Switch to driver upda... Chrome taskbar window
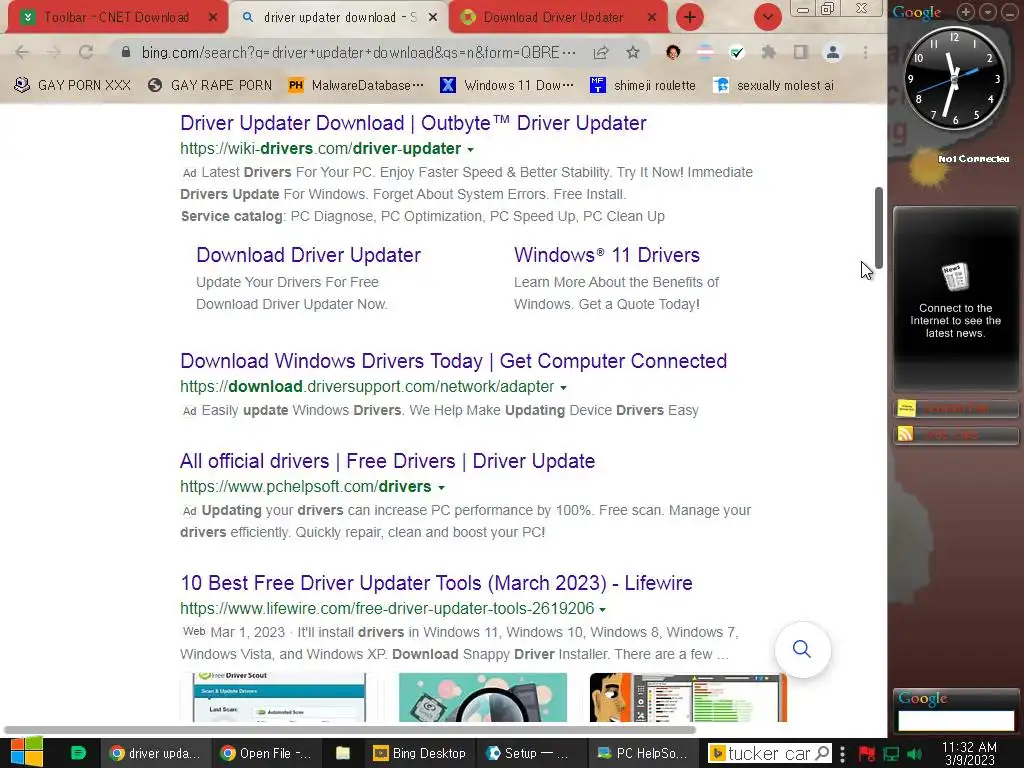This screenshot has width=1024, height=768. [155, 753]
